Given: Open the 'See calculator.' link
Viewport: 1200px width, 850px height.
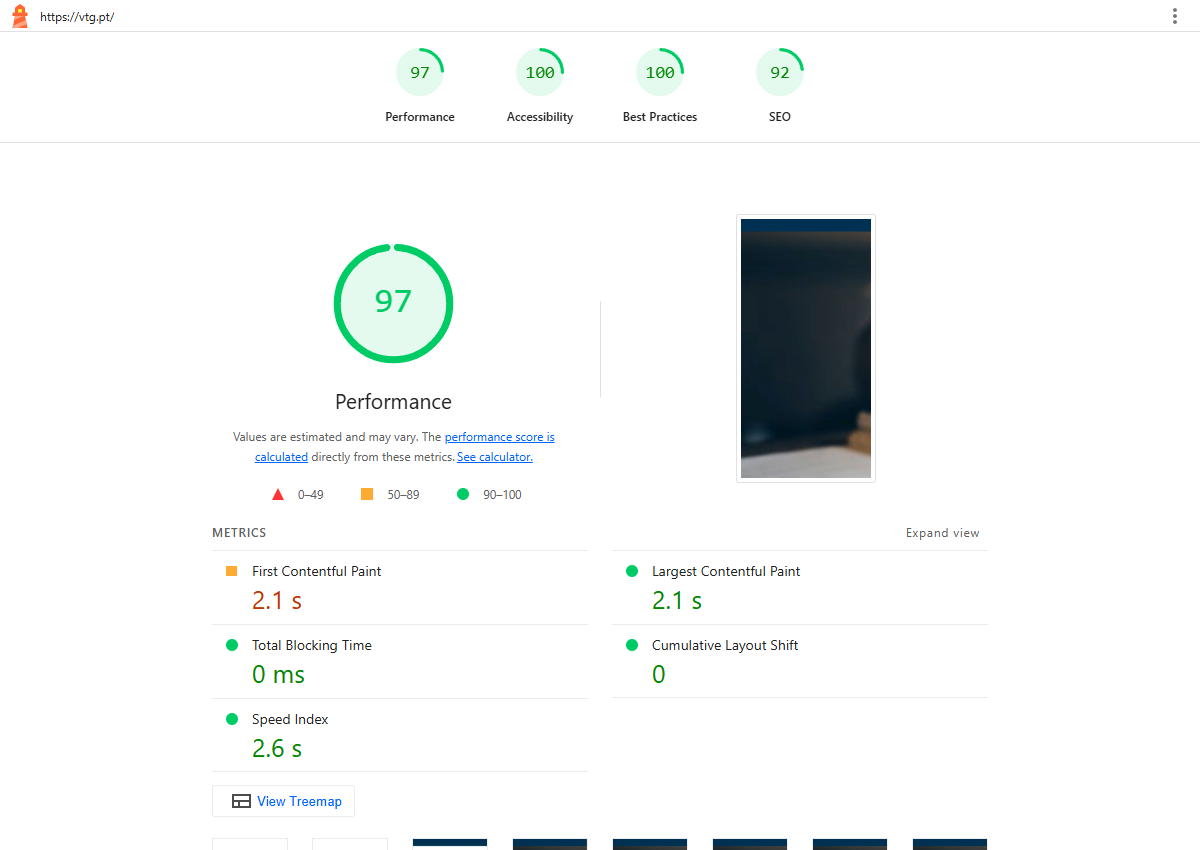Looking at the screenshot, I should point(495,457).
